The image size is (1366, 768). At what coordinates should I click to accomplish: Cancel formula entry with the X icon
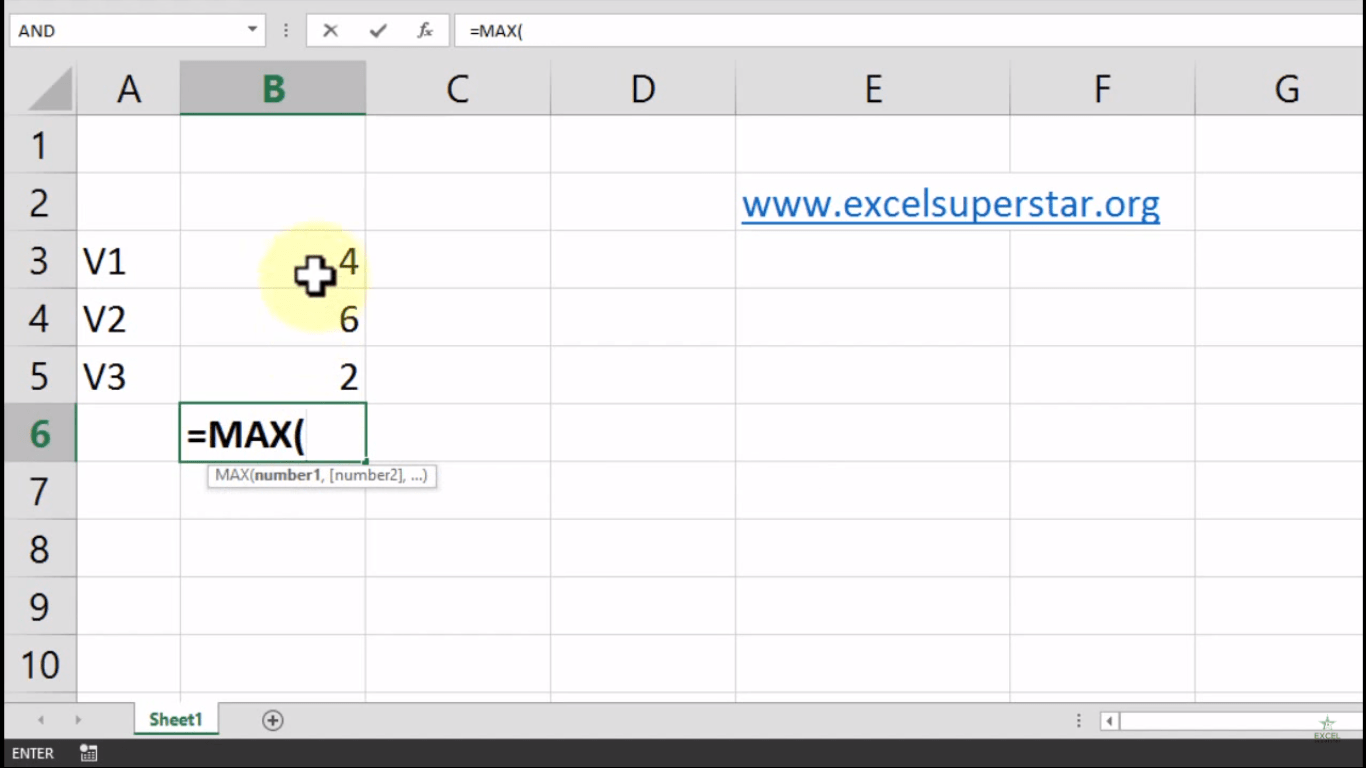point(330,31)
